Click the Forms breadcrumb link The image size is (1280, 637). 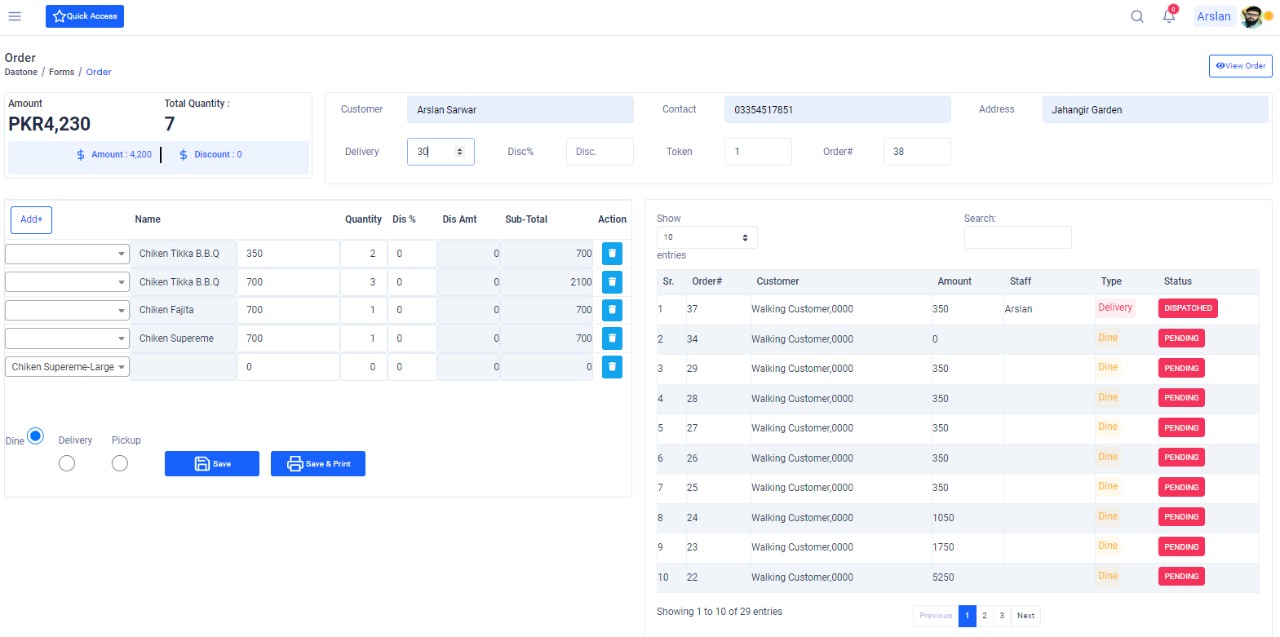click(62, 72)
